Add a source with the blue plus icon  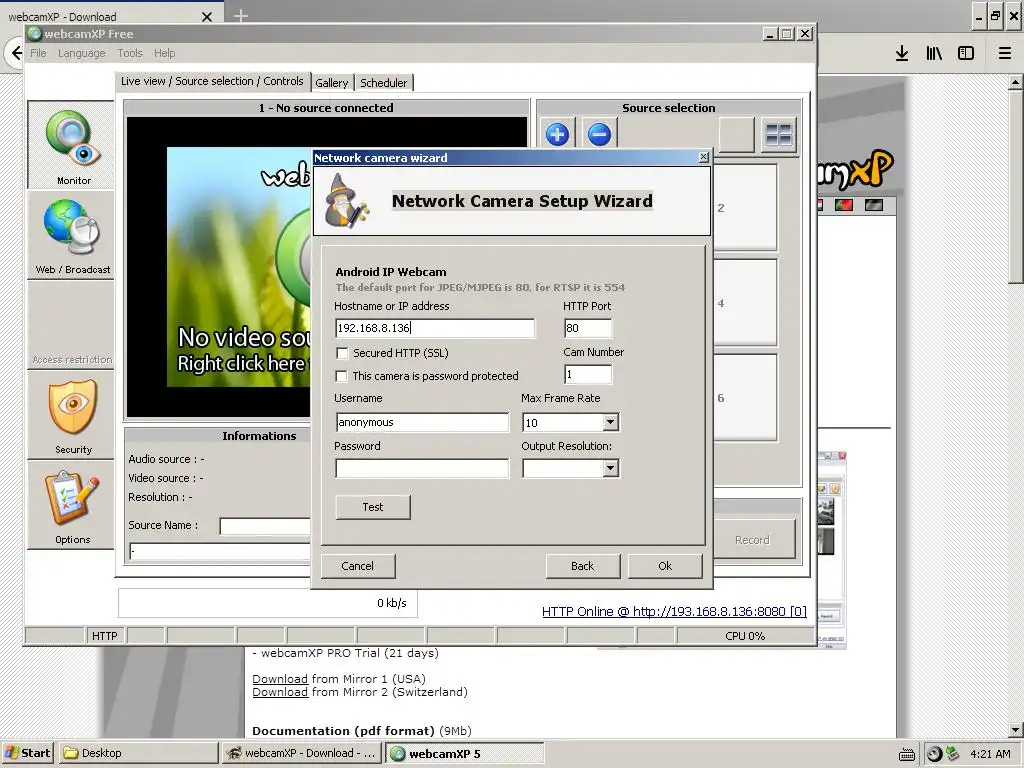(x=557, y=135)
